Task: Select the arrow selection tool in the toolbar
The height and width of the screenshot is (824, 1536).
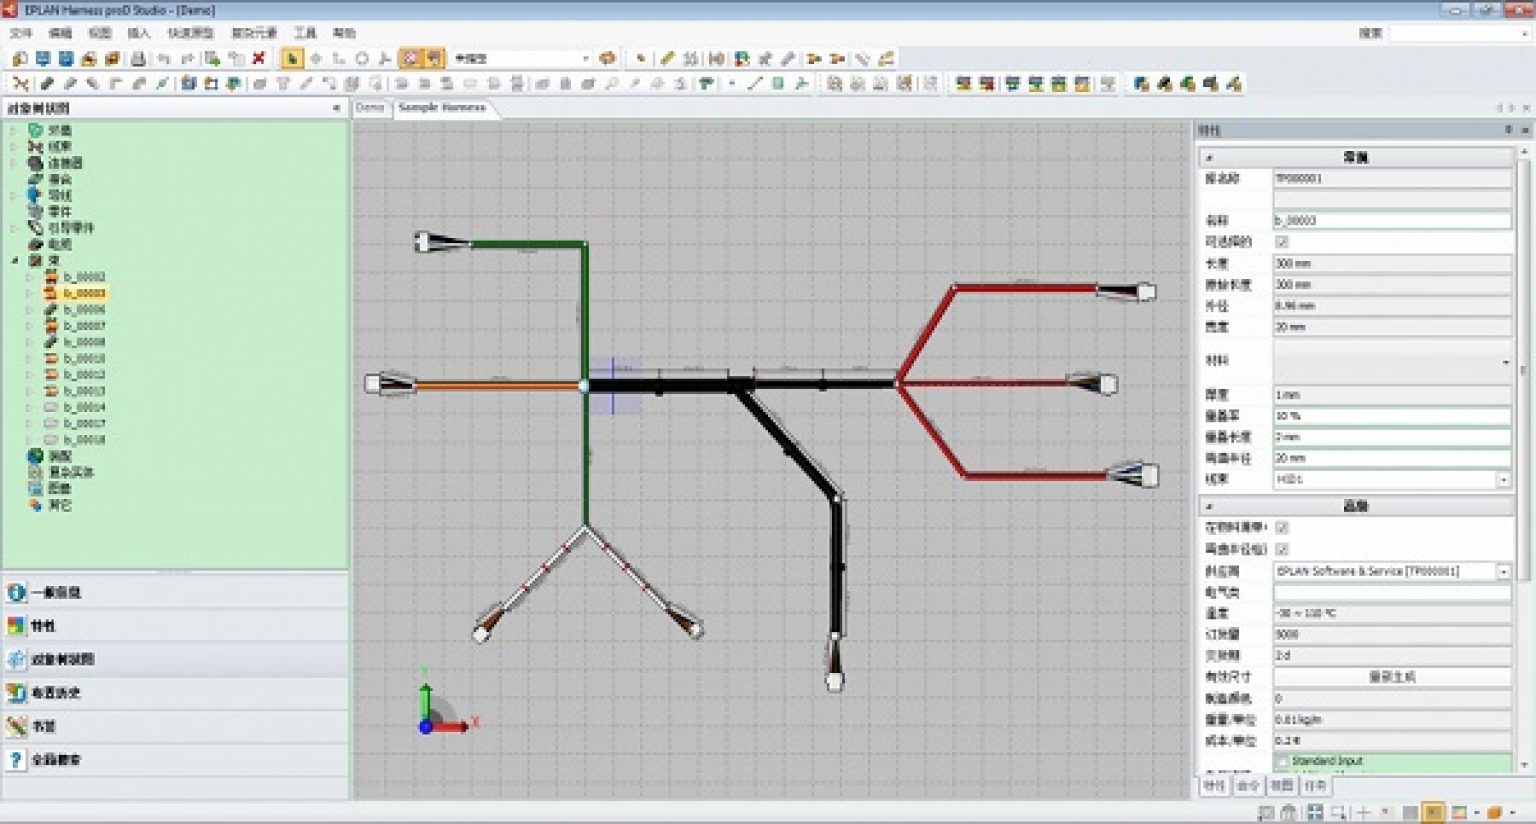Action: (x=291, y=57)
